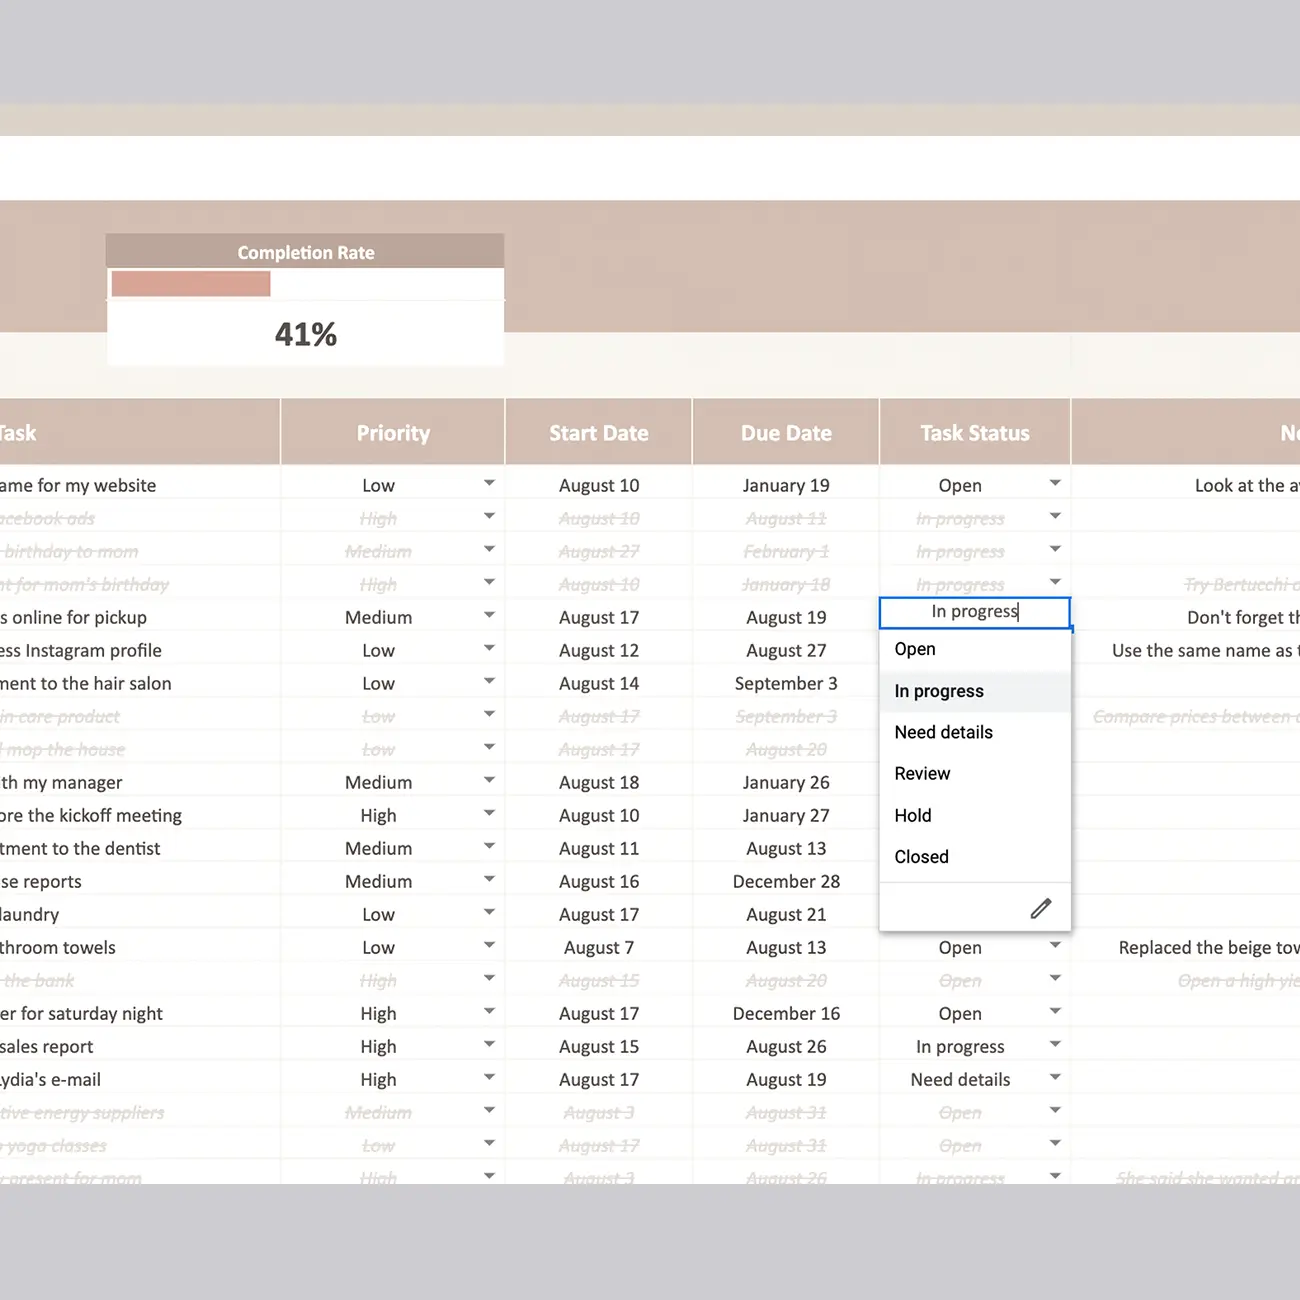
Task: Click the 41% completion value
Action: click(306, 334)
